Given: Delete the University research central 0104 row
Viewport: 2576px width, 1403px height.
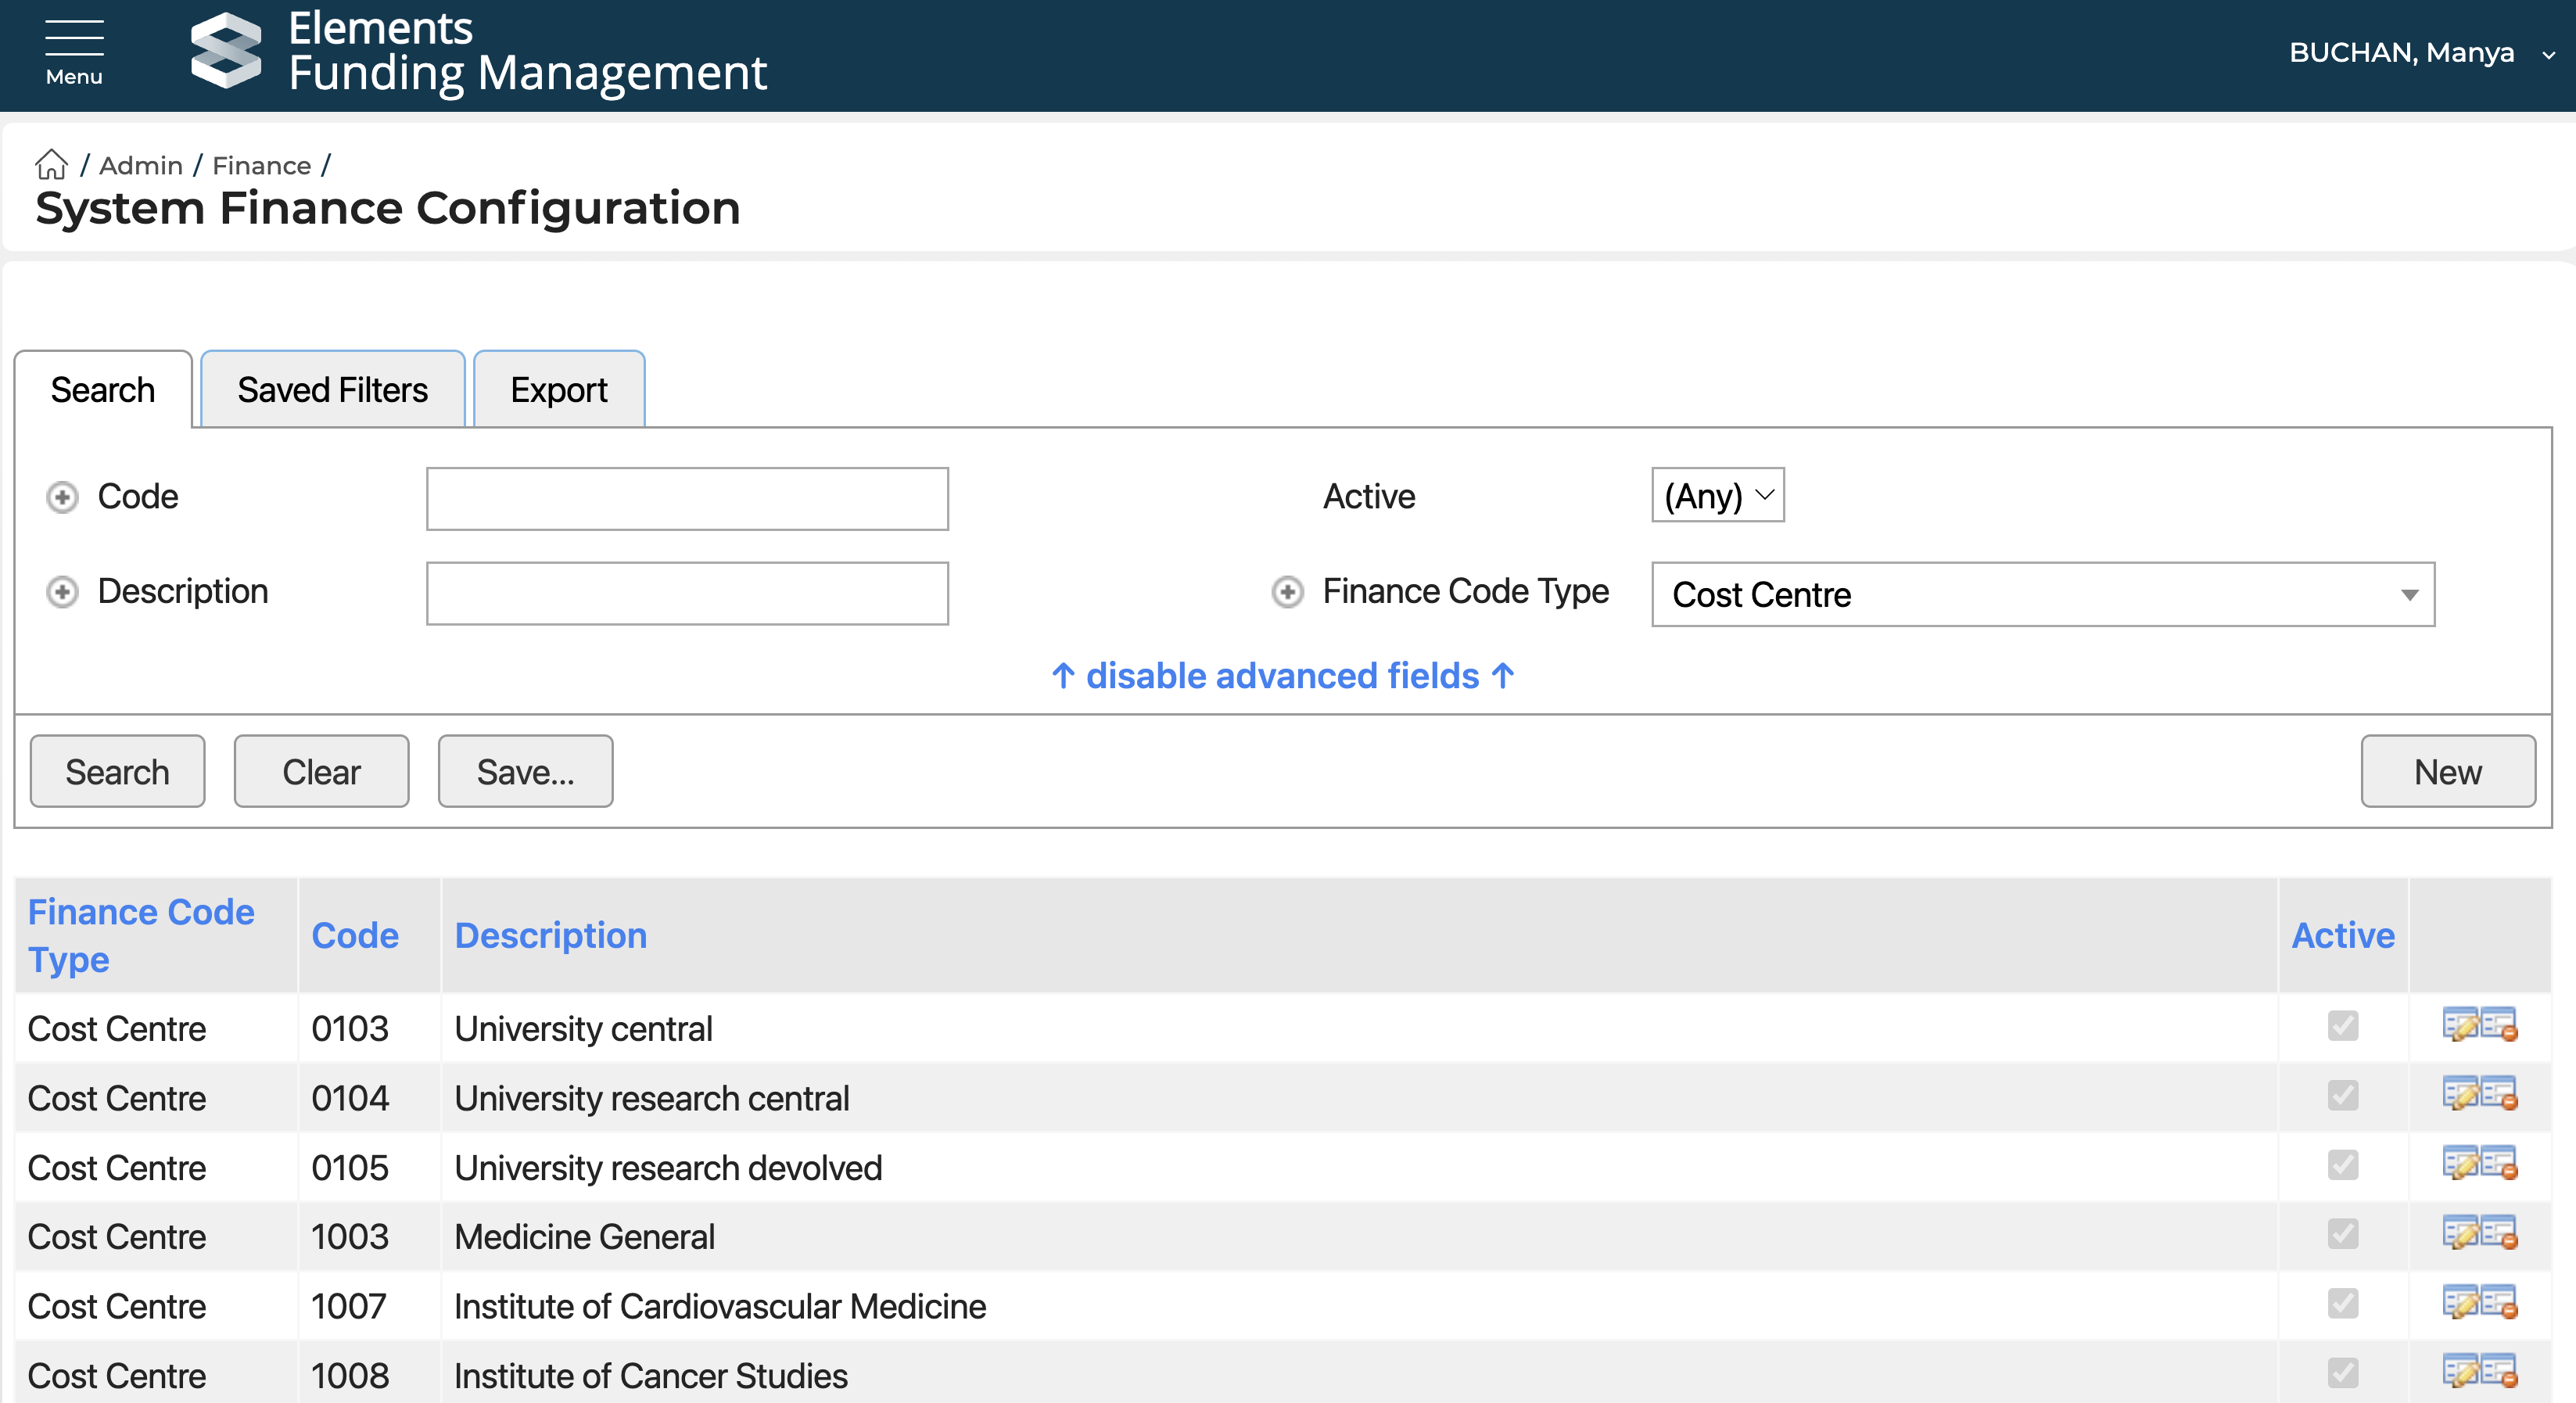Looking at the screenshot, I should tap(2500, 1095).
